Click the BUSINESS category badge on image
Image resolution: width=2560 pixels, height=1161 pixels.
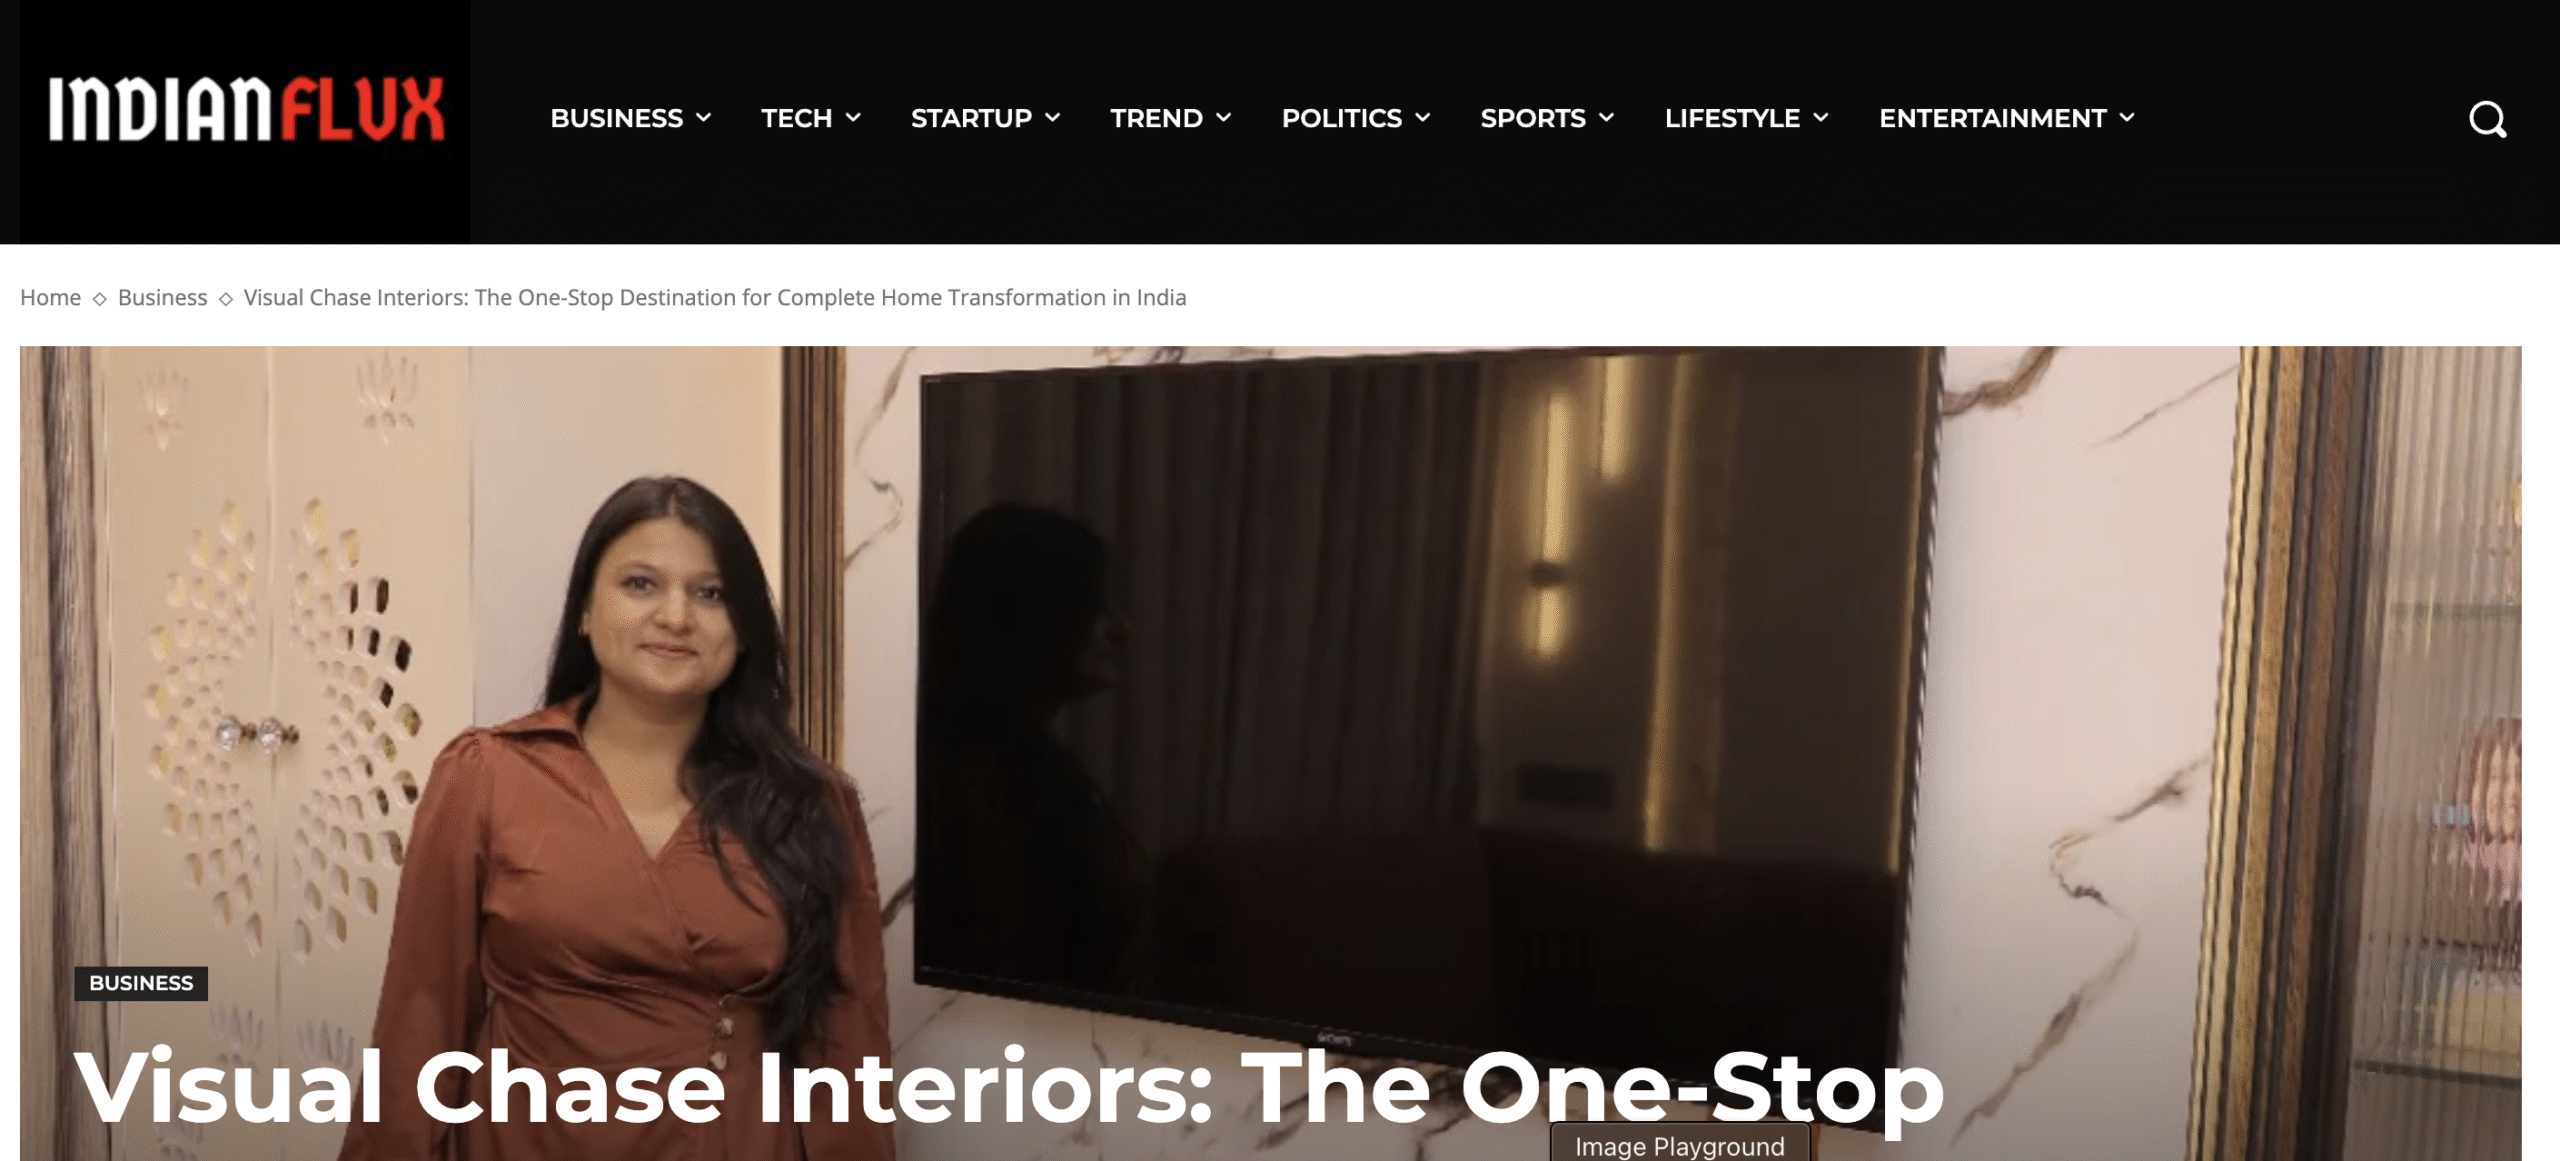point(141,983)
